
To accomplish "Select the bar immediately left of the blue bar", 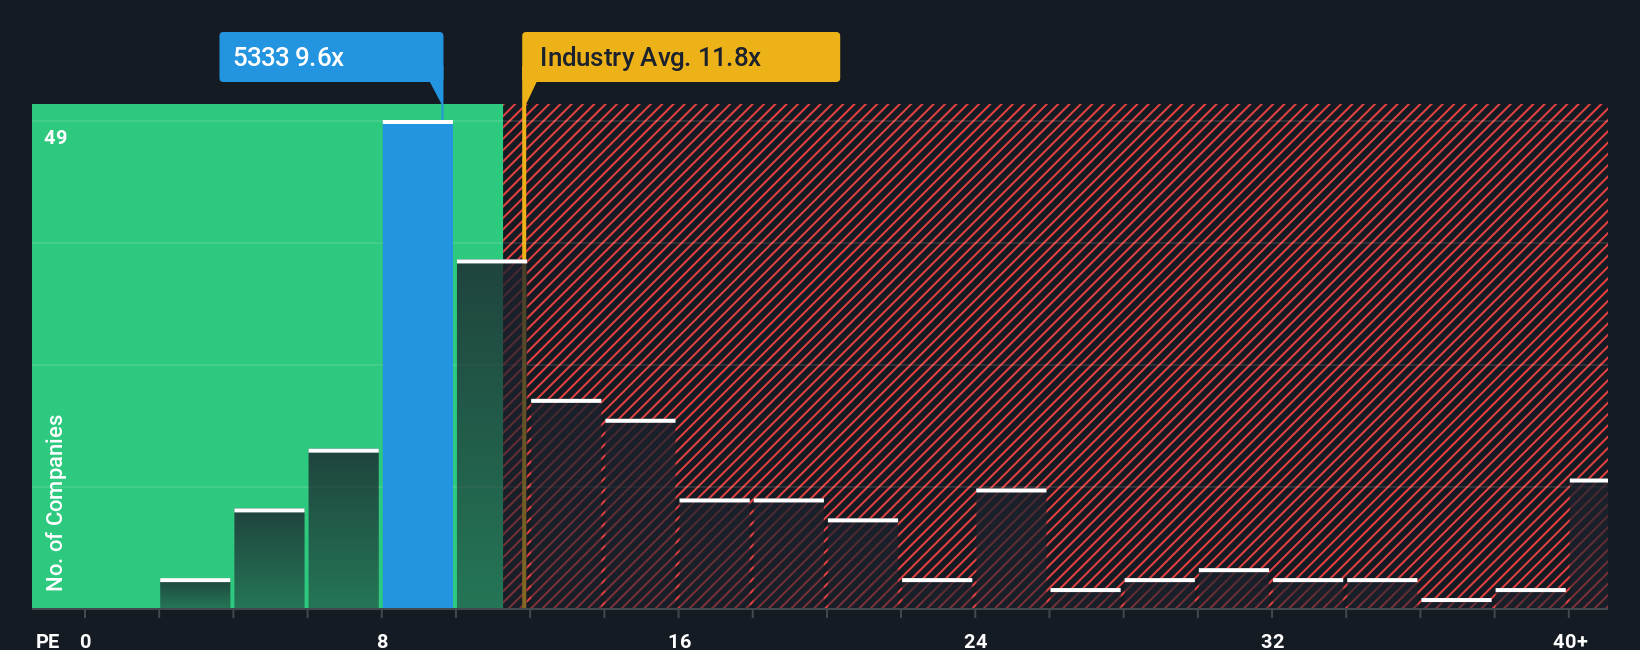I will click(x=344, y=529).
